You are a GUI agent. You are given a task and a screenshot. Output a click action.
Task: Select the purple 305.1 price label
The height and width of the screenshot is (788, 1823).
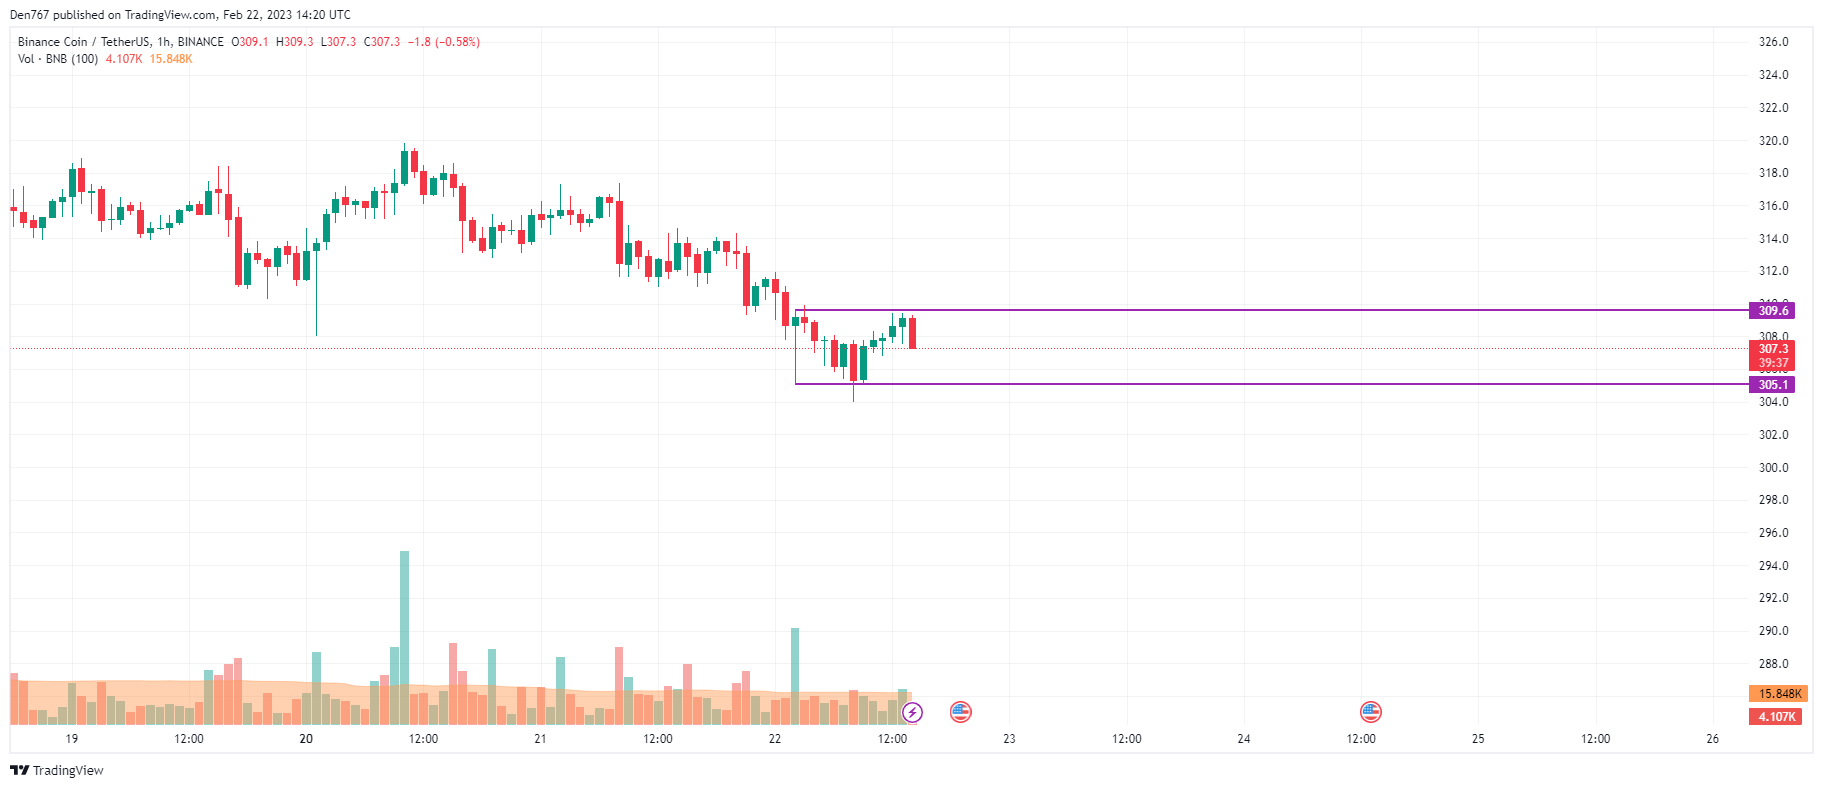pos(1772,385)
